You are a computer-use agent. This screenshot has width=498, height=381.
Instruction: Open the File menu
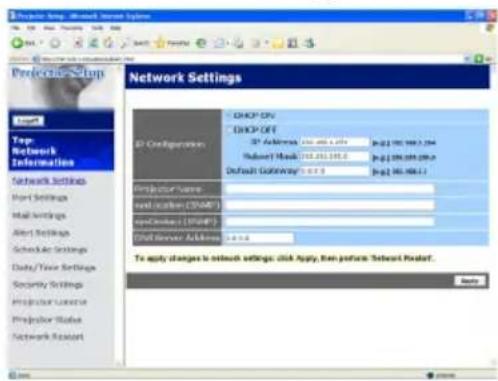click(15, 28)
